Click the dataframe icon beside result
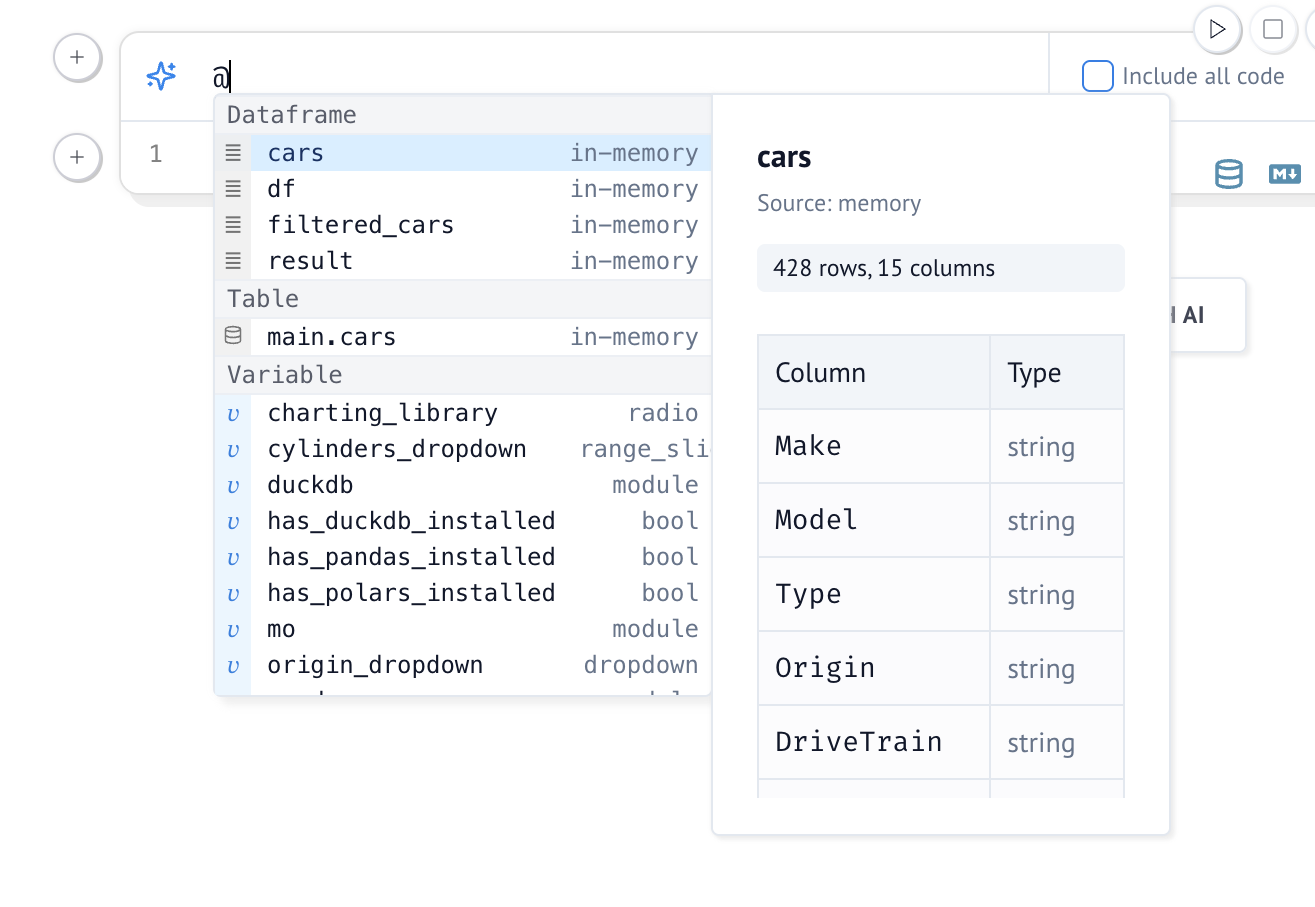 (x=233, y=261)
